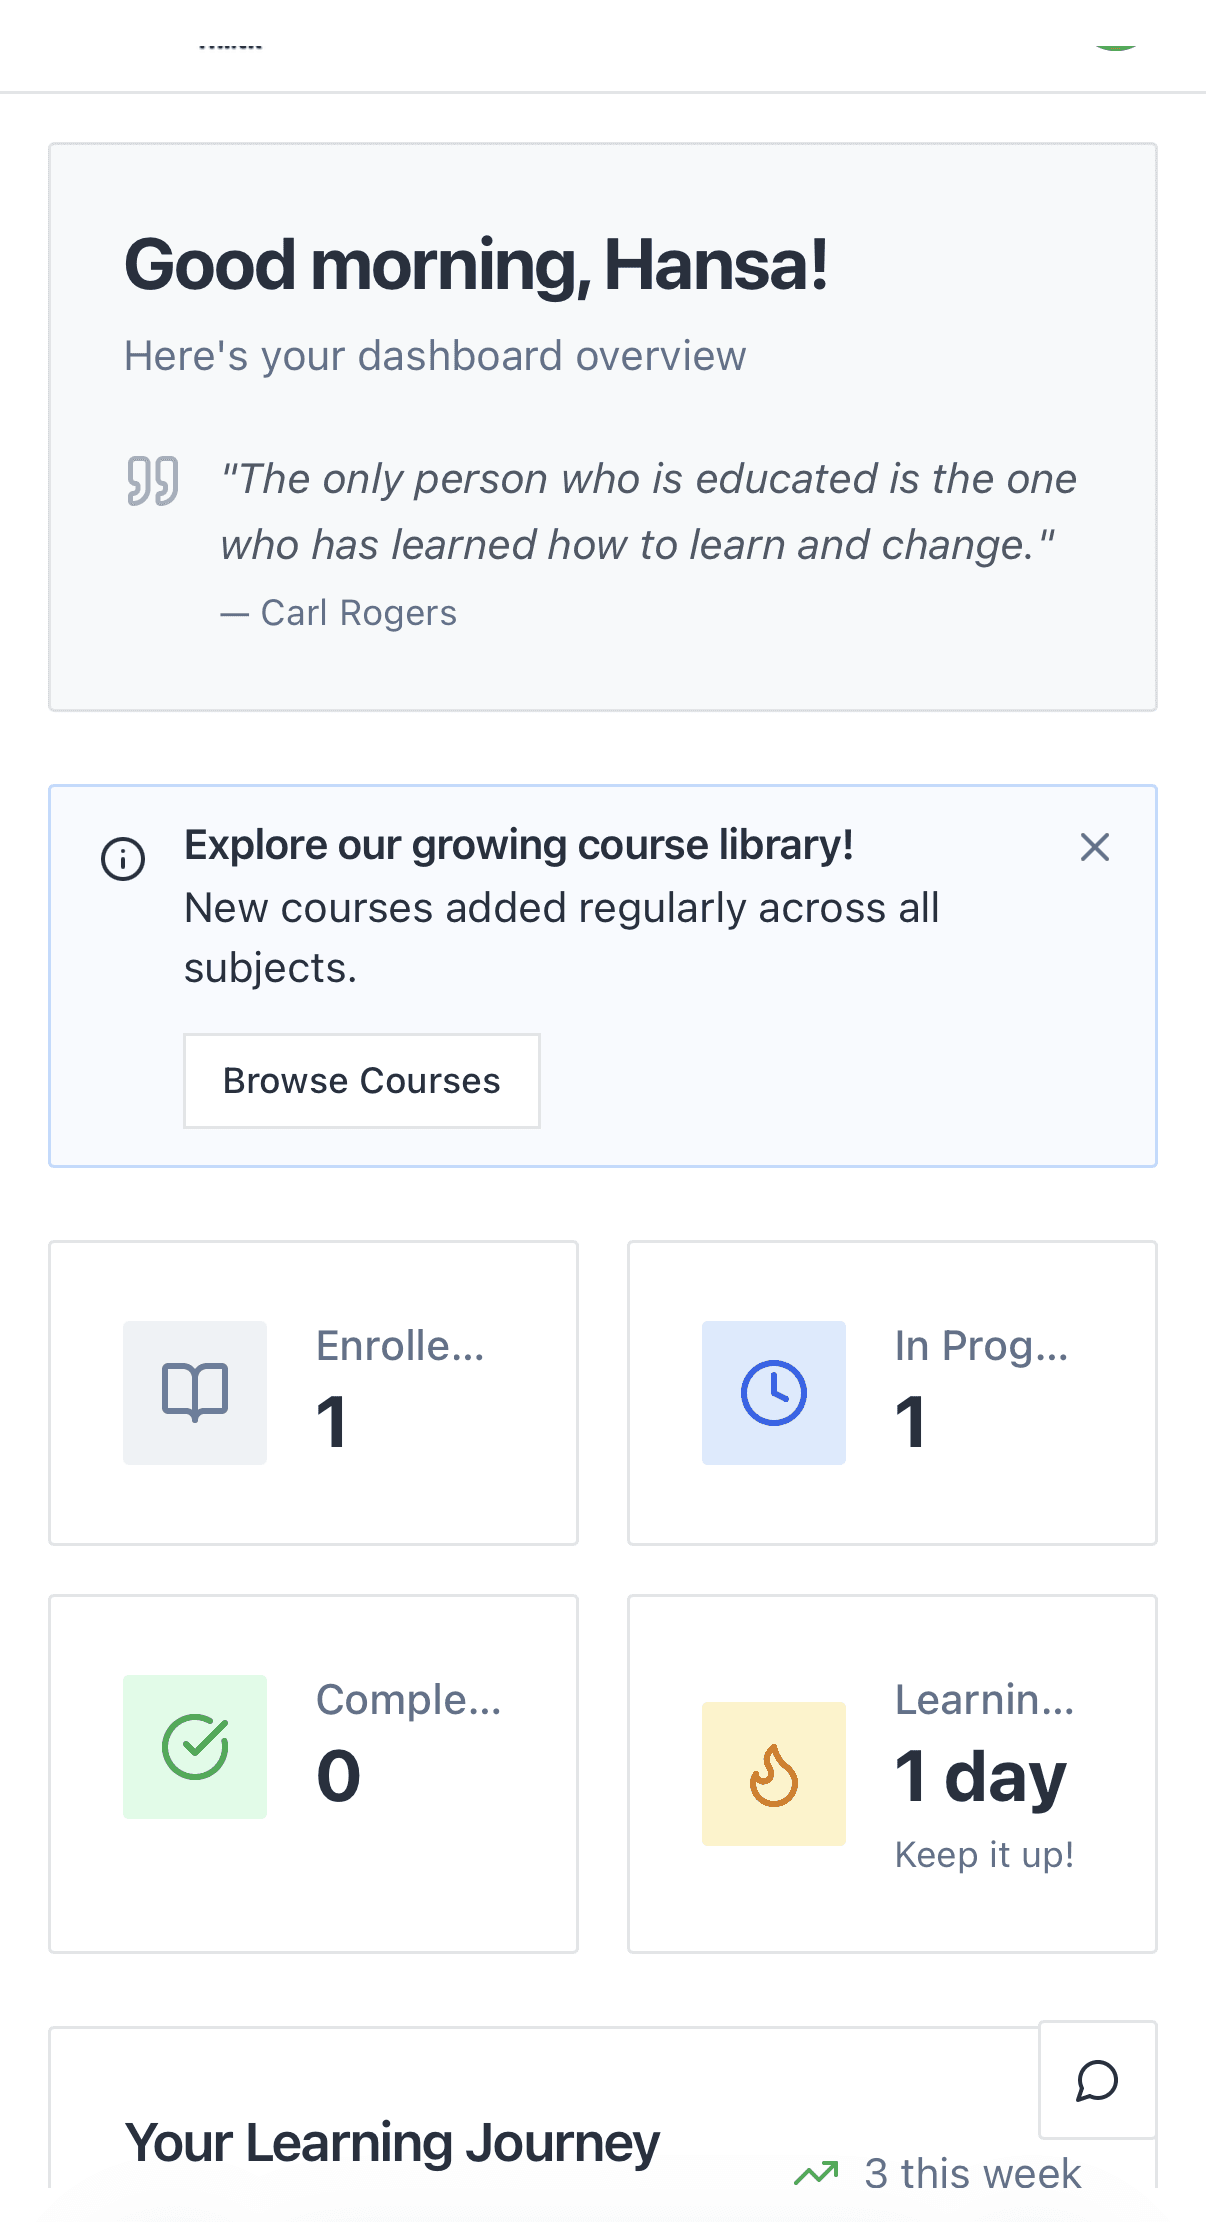The height and width of the screenshot is (2222, 1206).
Task: Click the Your Learning Journey heading
Action: click(392, 2143)
